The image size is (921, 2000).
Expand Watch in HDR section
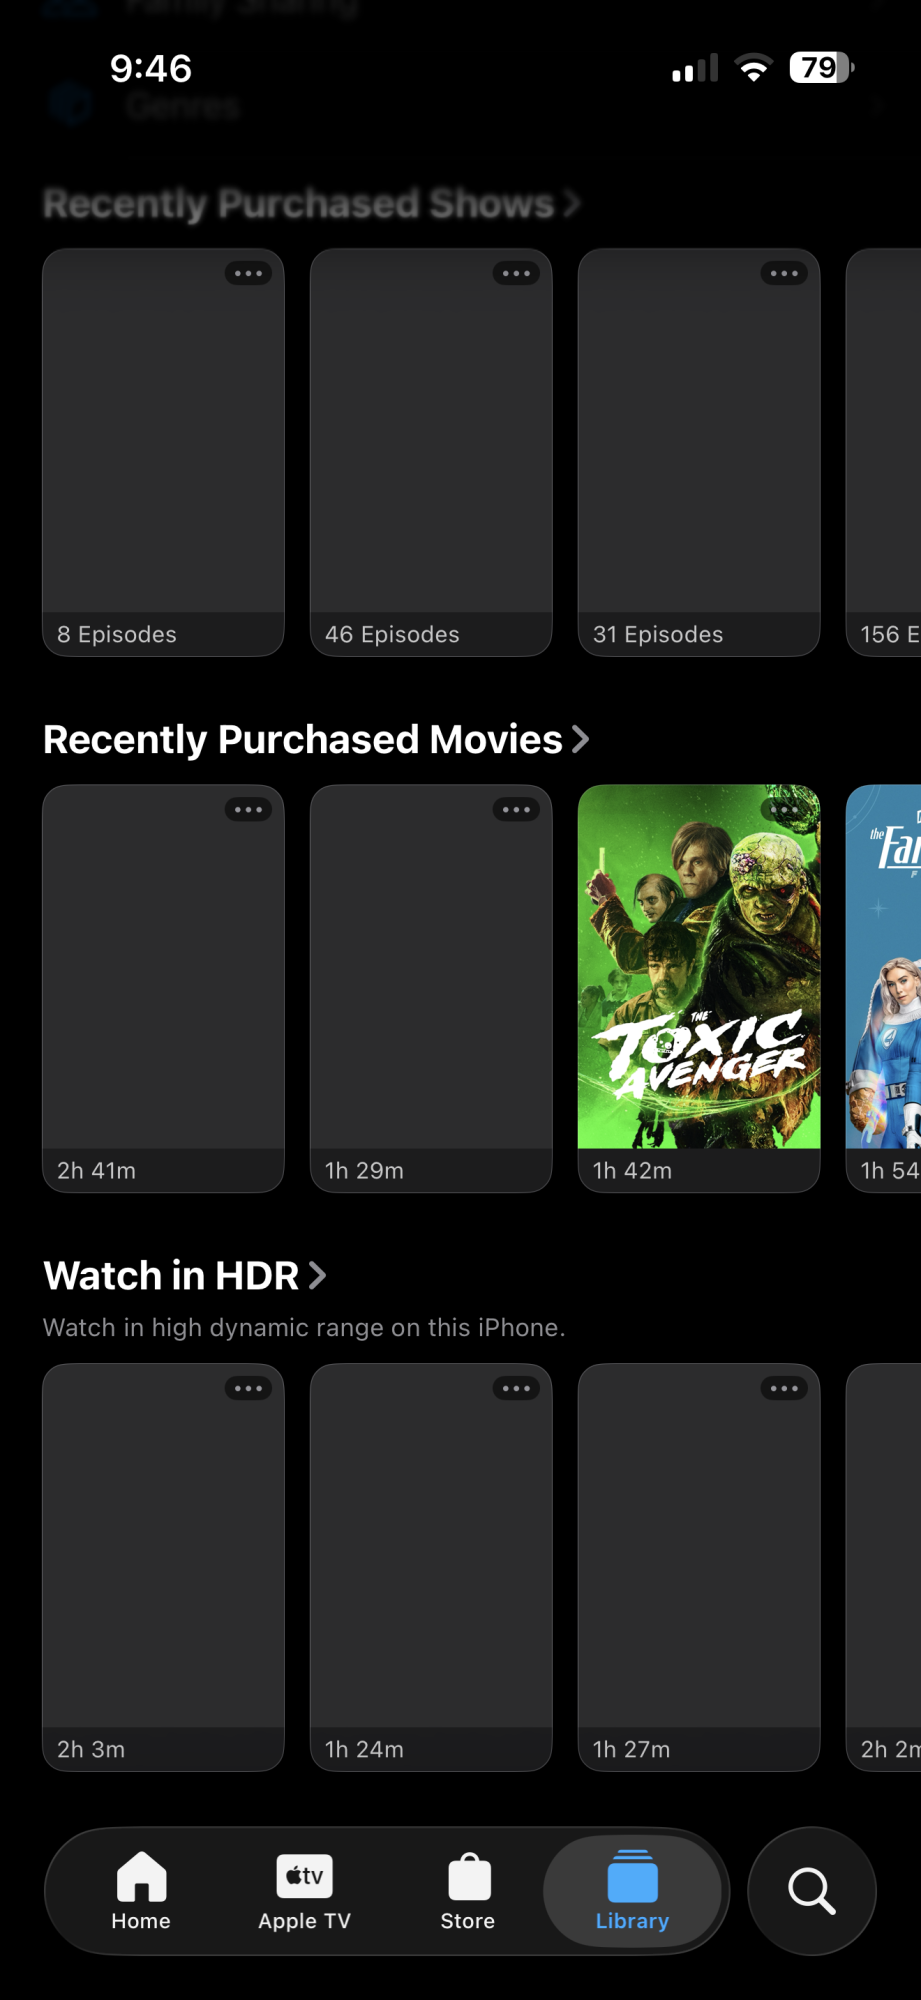click(185, 1276)
